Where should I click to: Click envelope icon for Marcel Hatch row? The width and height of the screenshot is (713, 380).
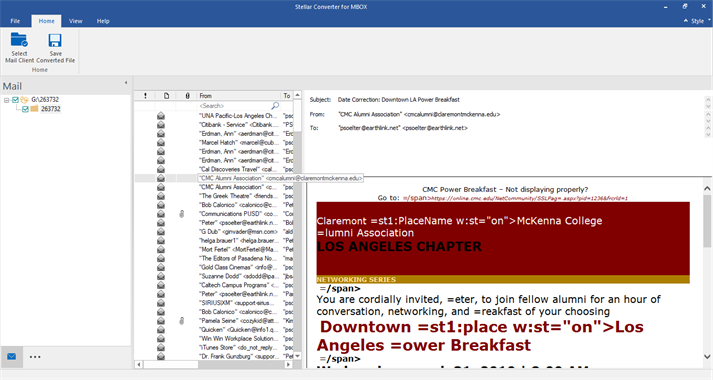point(161,143)
